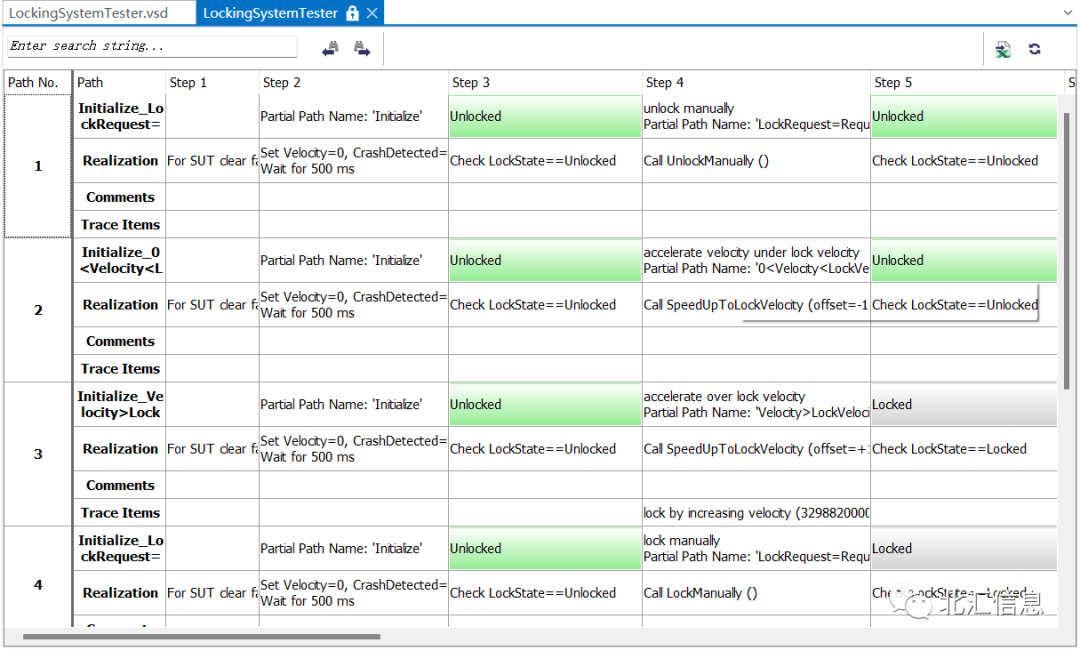1080x651 pixels.
Task: Click the find previous binoculars icon
Action: click(x=330, y=48)
